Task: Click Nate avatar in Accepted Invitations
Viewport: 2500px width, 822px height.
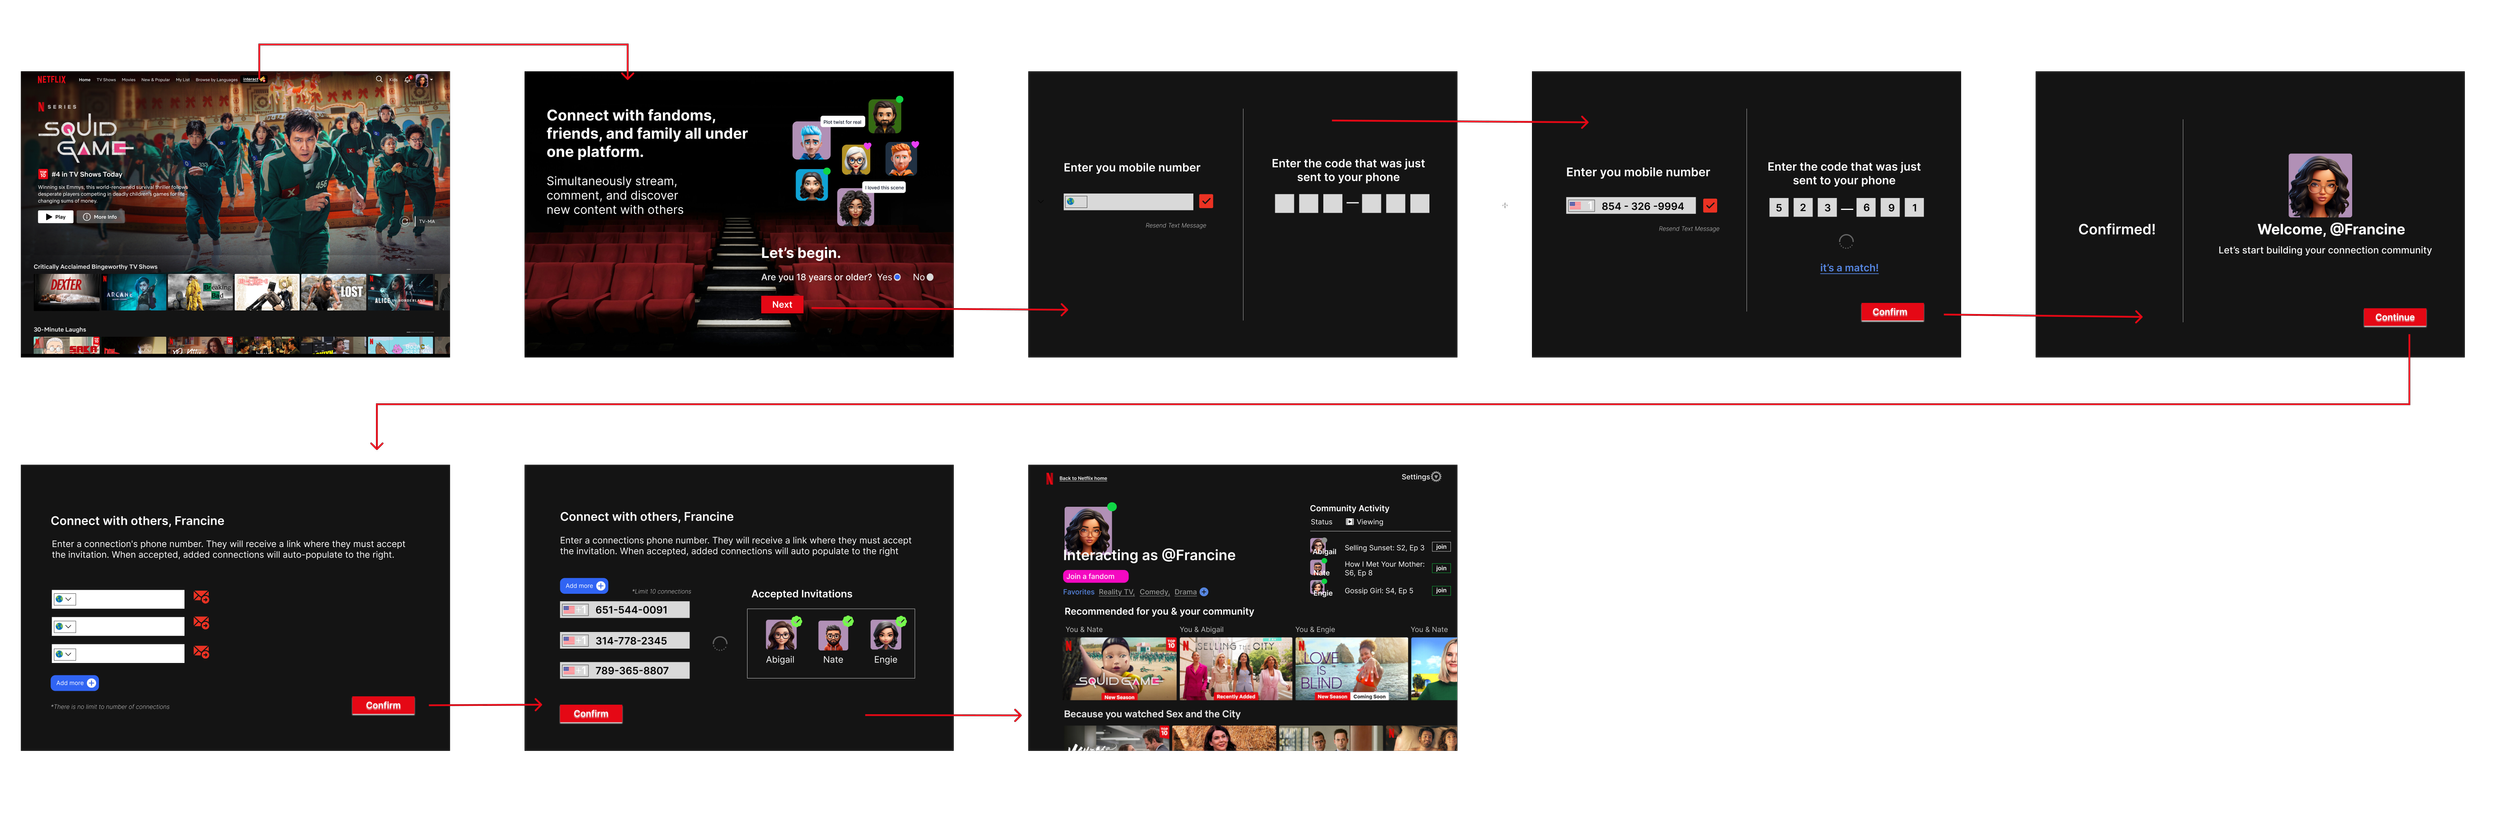Action: 833,635
